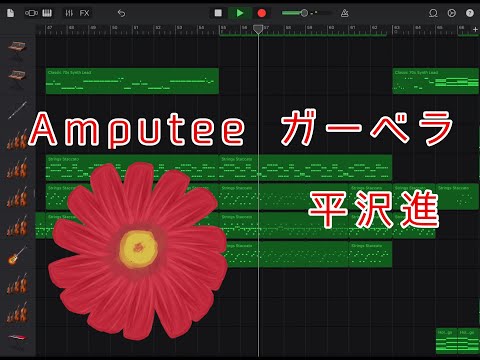Open the help question mark
The image size is (480, 360).
click(x=470, y=13)
